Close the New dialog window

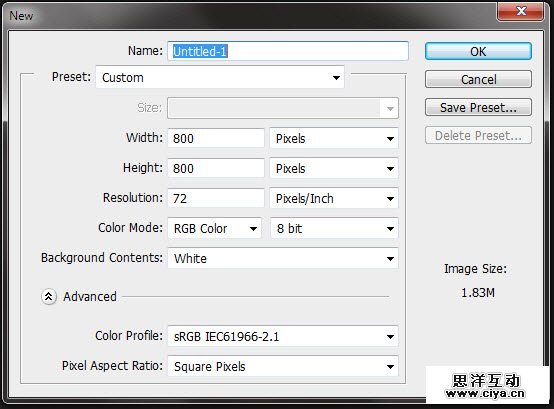click(x=520, y=11)
